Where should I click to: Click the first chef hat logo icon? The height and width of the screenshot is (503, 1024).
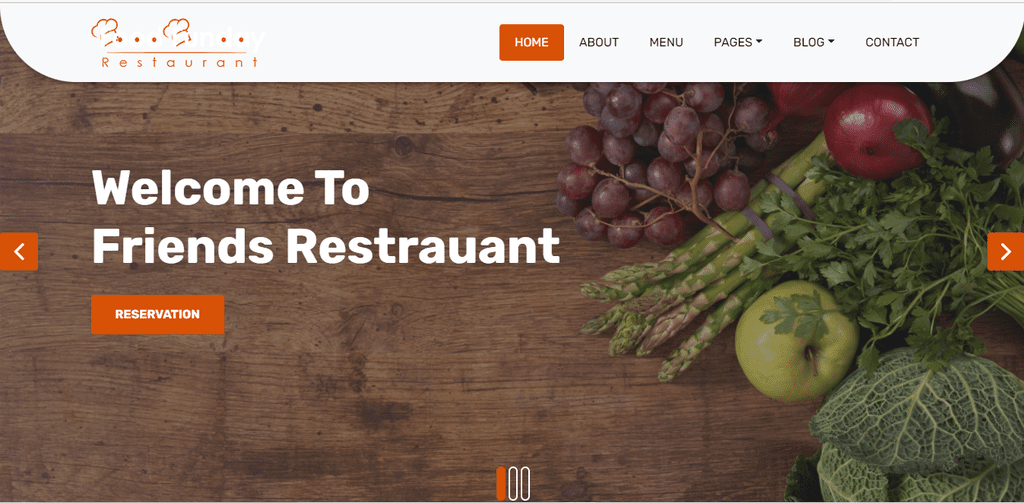[105, 31]
